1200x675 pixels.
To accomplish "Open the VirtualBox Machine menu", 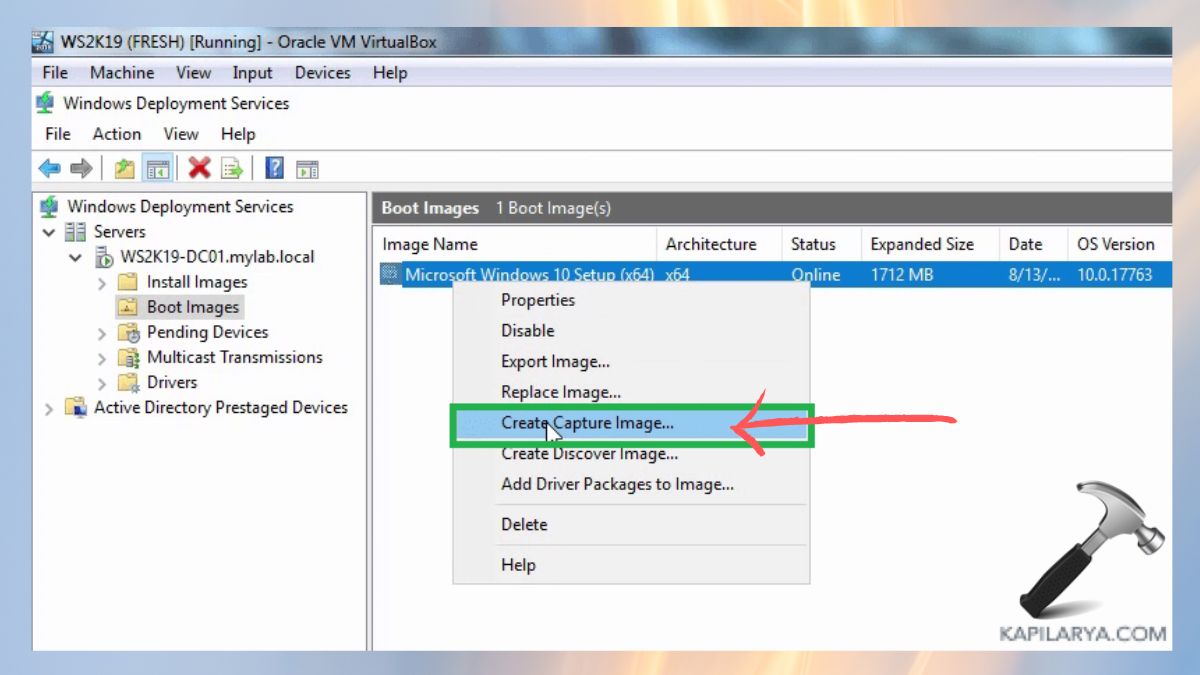I will 122,72.
